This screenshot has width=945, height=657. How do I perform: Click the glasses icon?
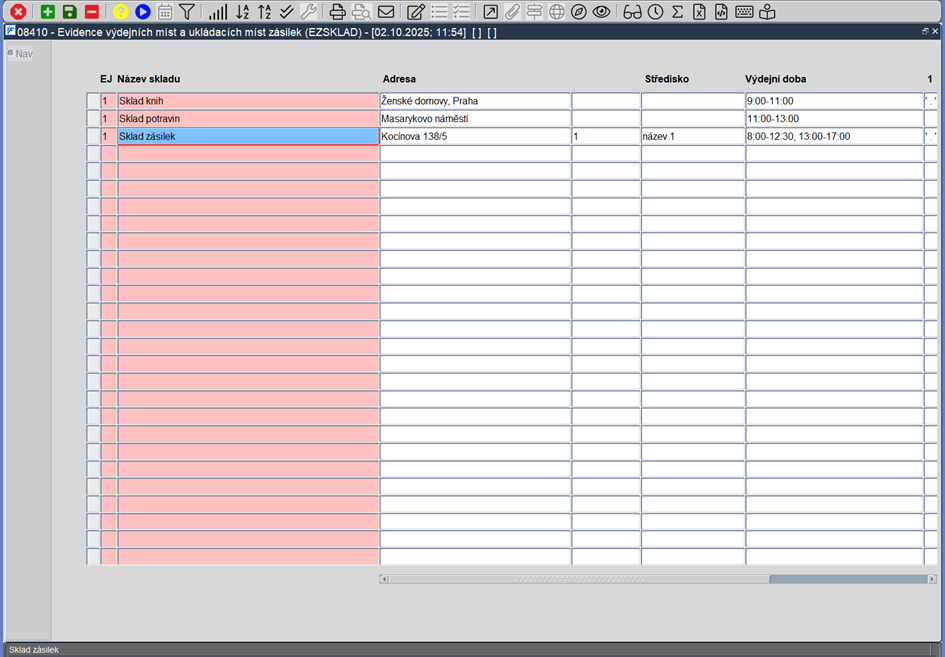(632, 11)
